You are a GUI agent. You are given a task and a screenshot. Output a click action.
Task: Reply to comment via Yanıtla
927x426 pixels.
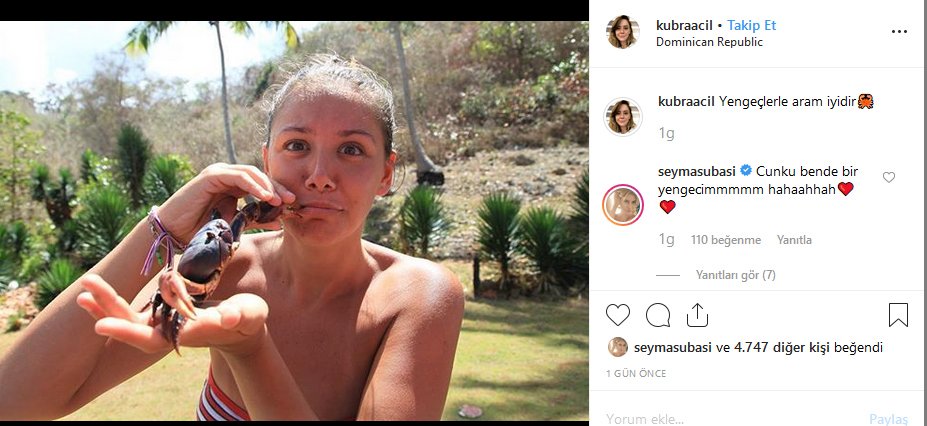click(794, 240)
